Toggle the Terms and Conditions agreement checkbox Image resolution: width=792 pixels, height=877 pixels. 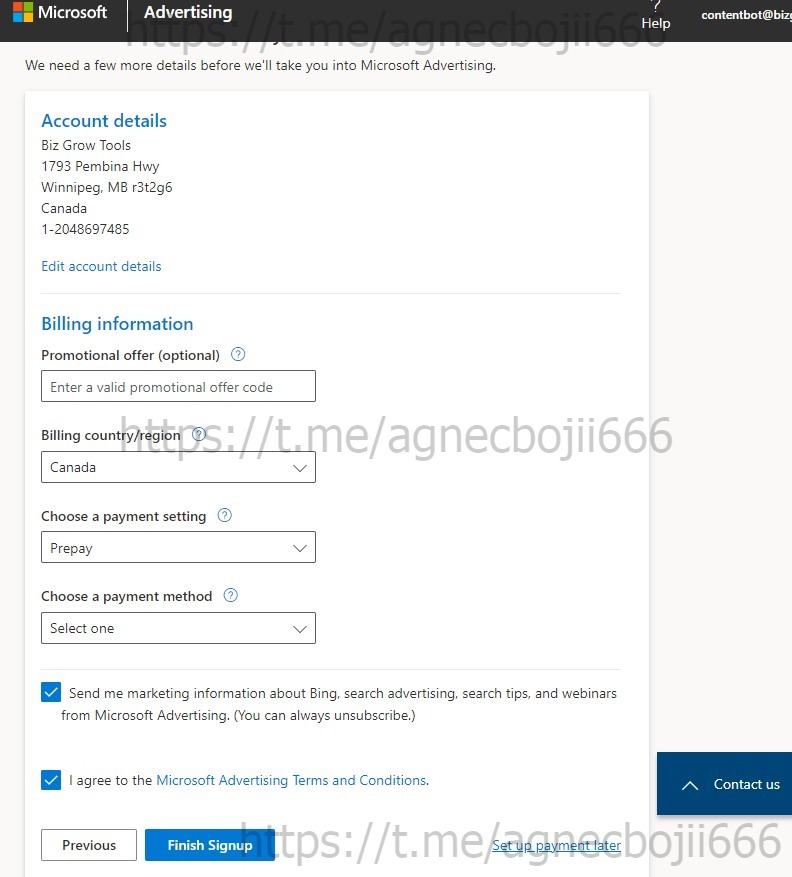(51, 780)
